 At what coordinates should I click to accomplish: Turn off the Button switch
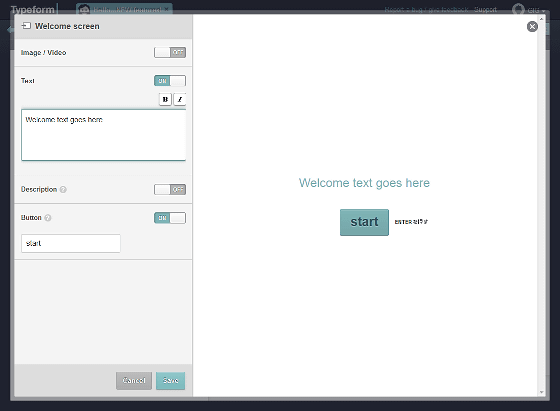pos(170,218)
